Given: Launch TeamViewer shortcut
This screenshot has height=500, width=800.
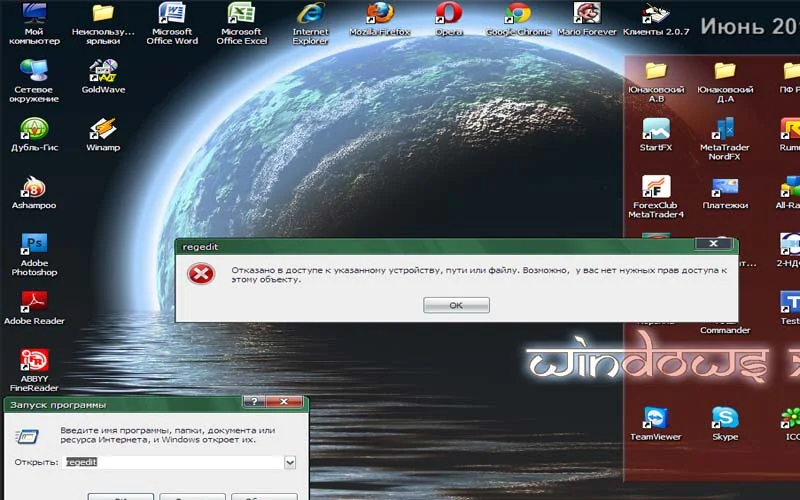Looking at the screenshot, I should pos(656,423).
